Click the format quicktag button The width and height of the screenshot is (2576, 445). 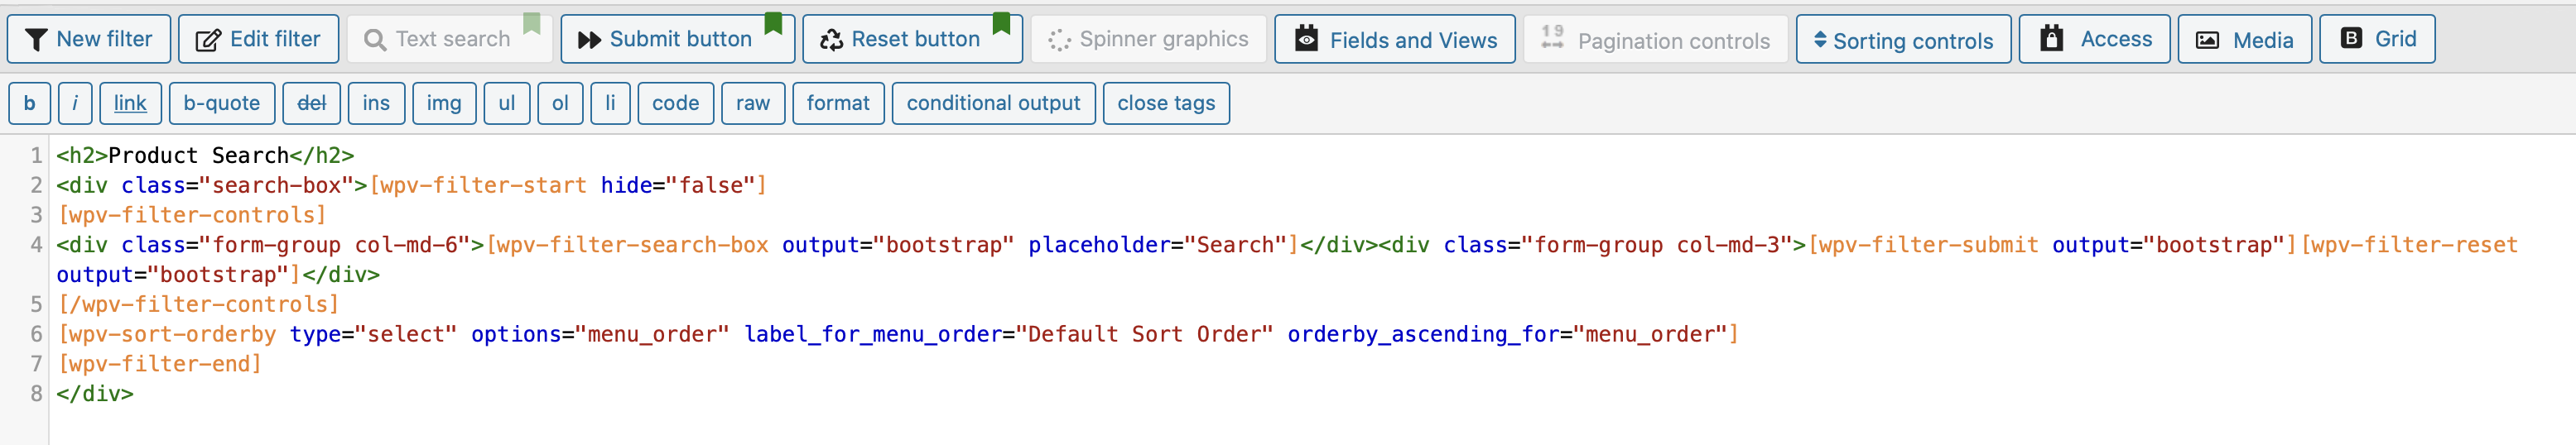pyautogui.click(x=838, y=103)
